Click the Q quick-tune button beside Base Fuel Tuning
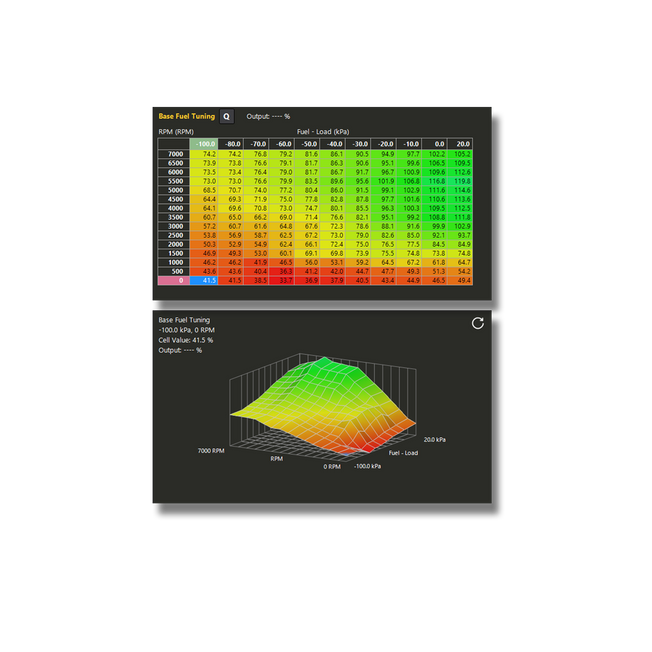 [226, 116]
